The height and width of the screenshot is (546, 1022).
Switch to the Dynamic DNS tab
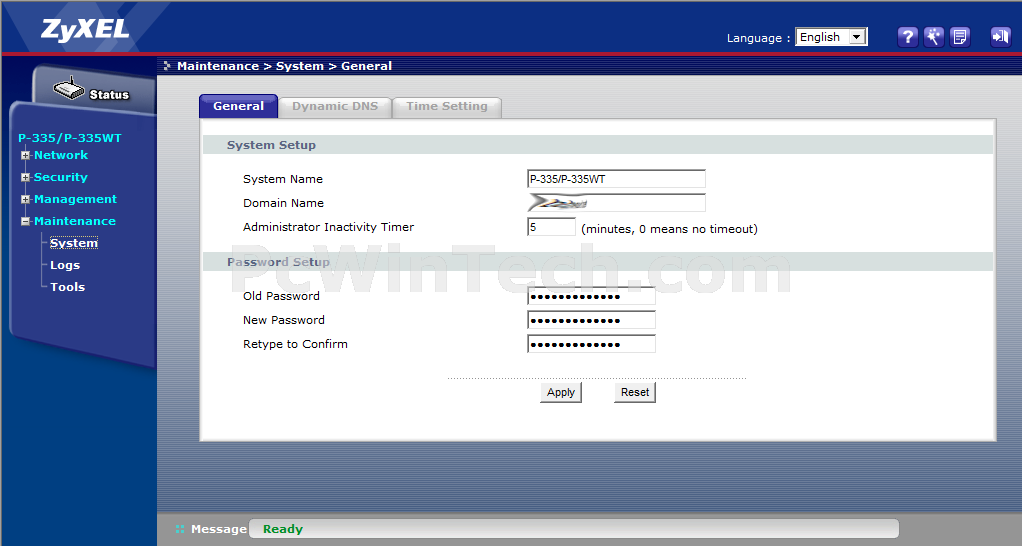(335, 106)
